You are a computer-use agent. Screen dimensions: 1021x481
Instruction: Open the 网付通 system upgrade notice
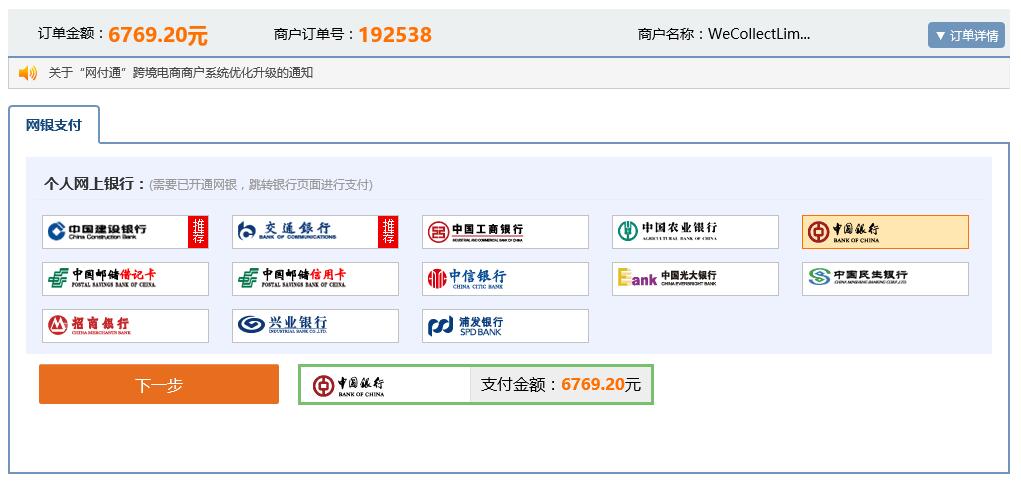181,73
